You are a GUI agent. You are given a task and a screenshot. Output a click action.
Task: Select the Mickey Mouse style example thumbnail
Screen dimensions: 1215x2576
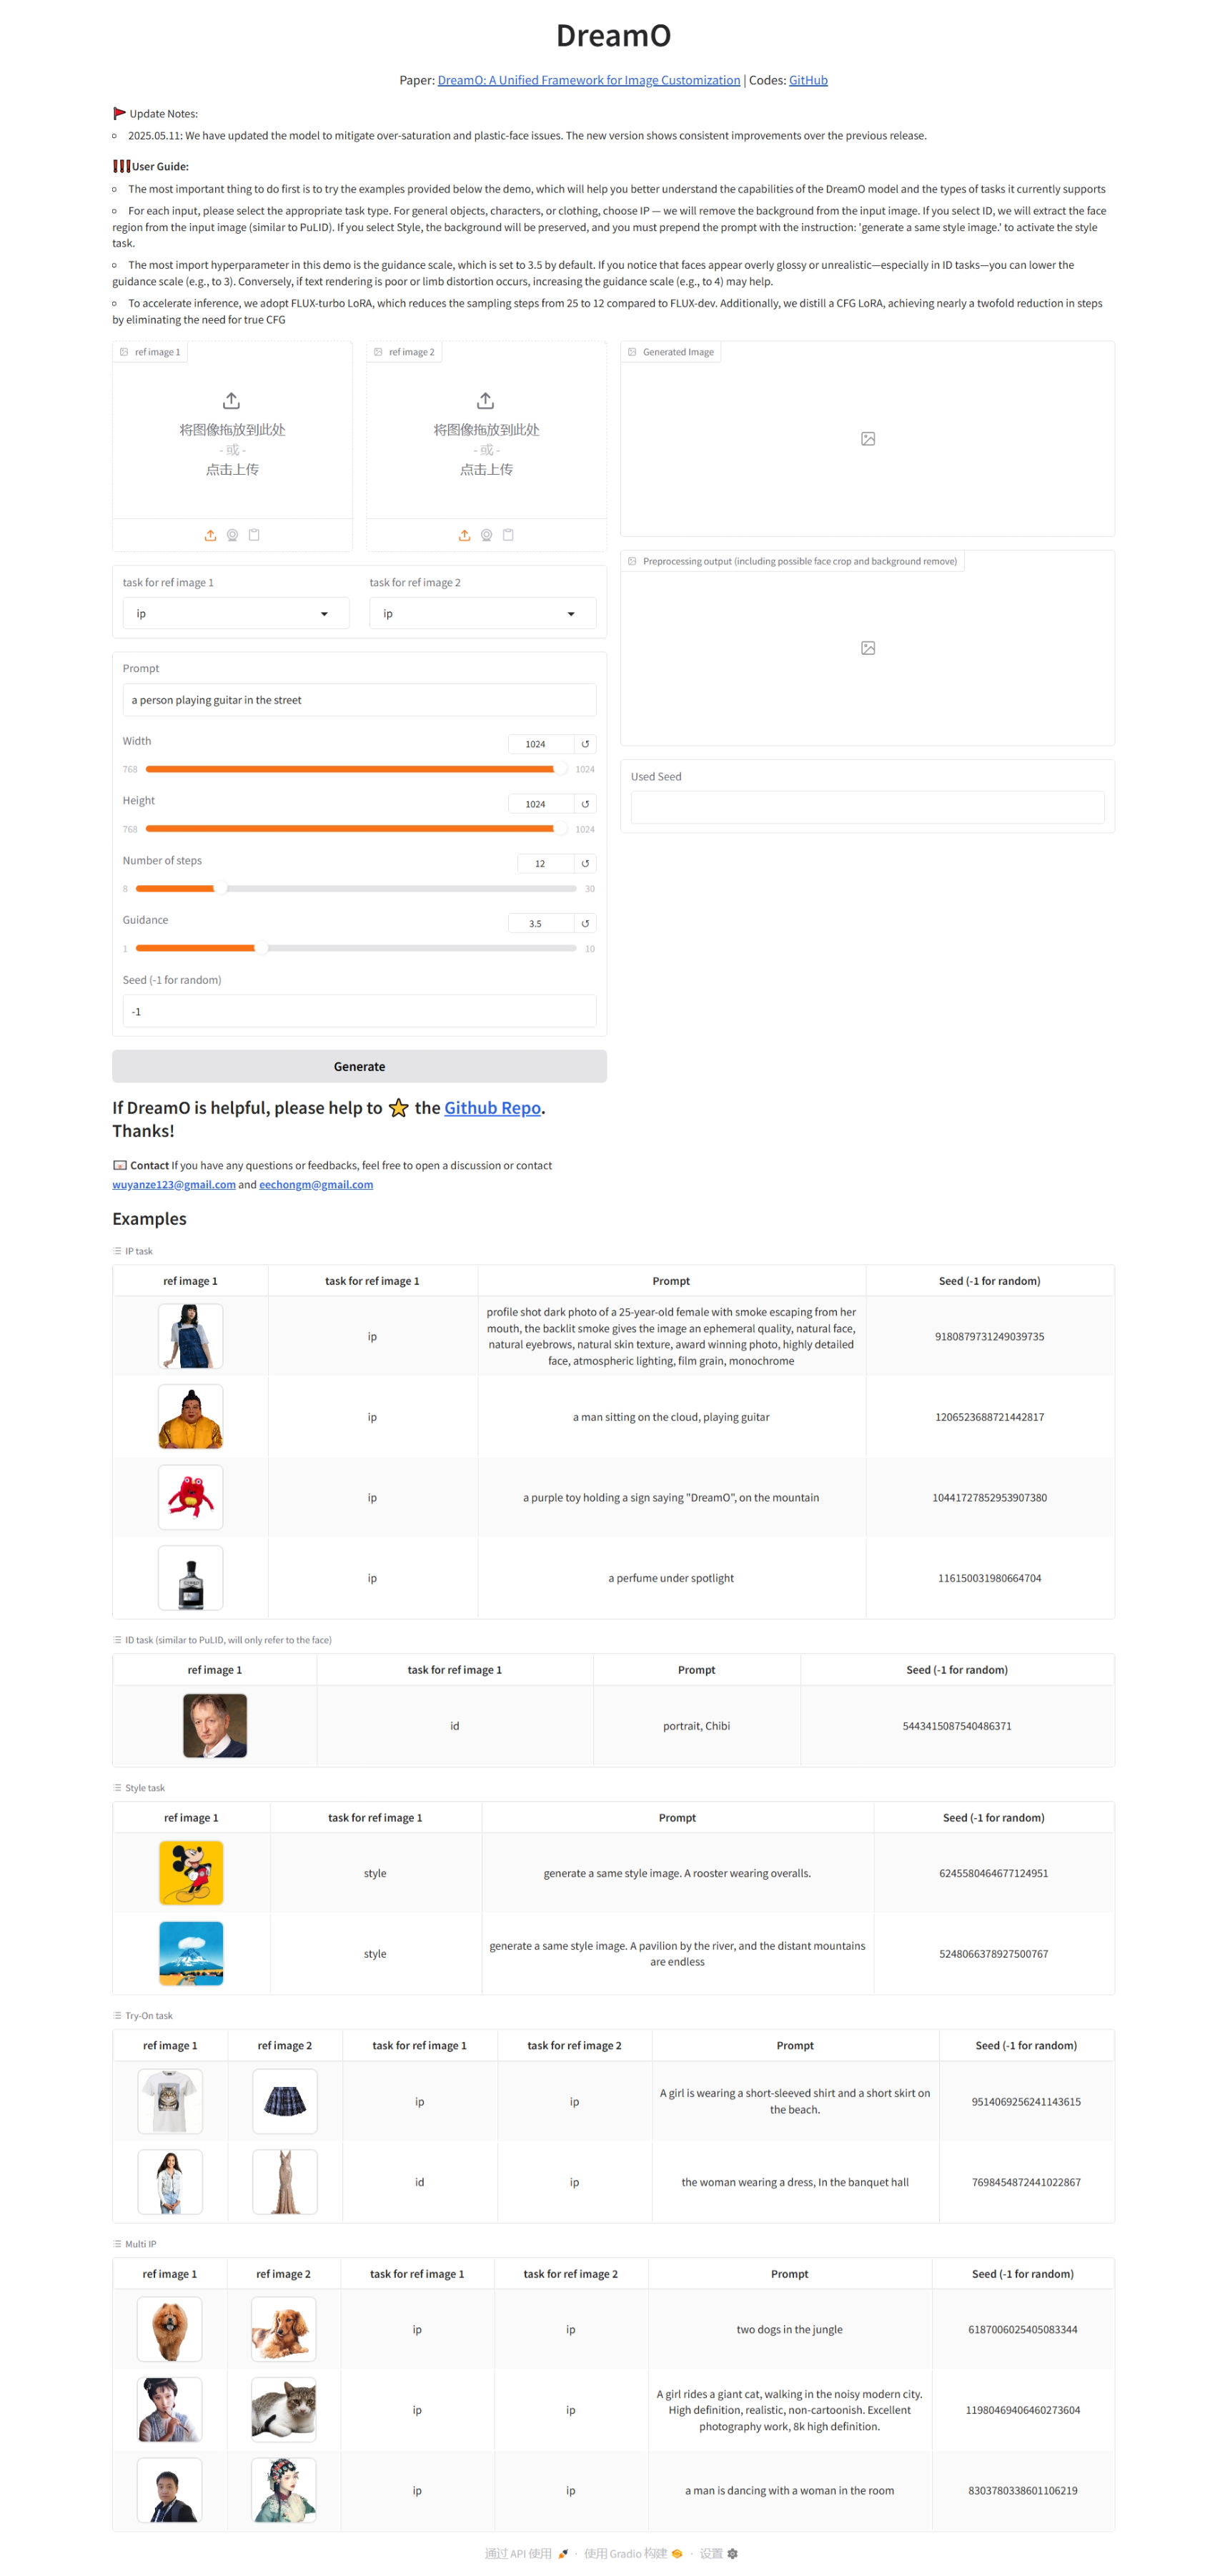191,1872
